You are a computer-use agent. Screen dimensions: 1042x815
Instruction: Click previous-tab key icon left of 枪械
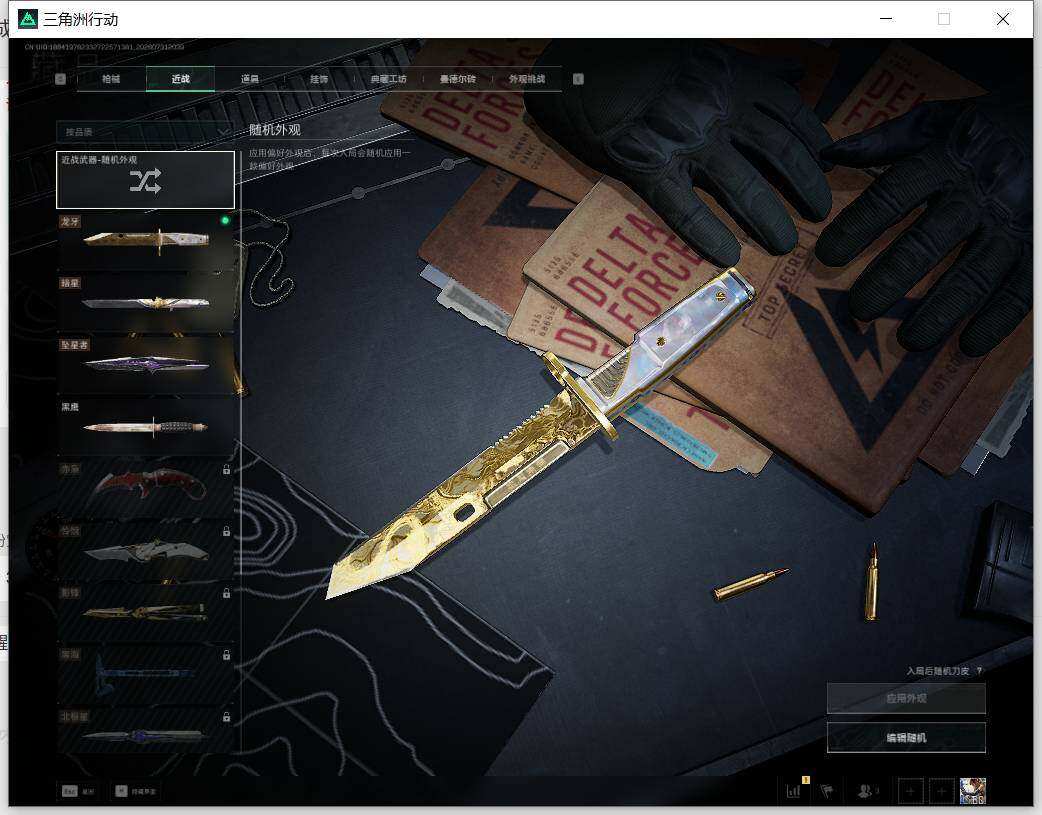point(60,79)
